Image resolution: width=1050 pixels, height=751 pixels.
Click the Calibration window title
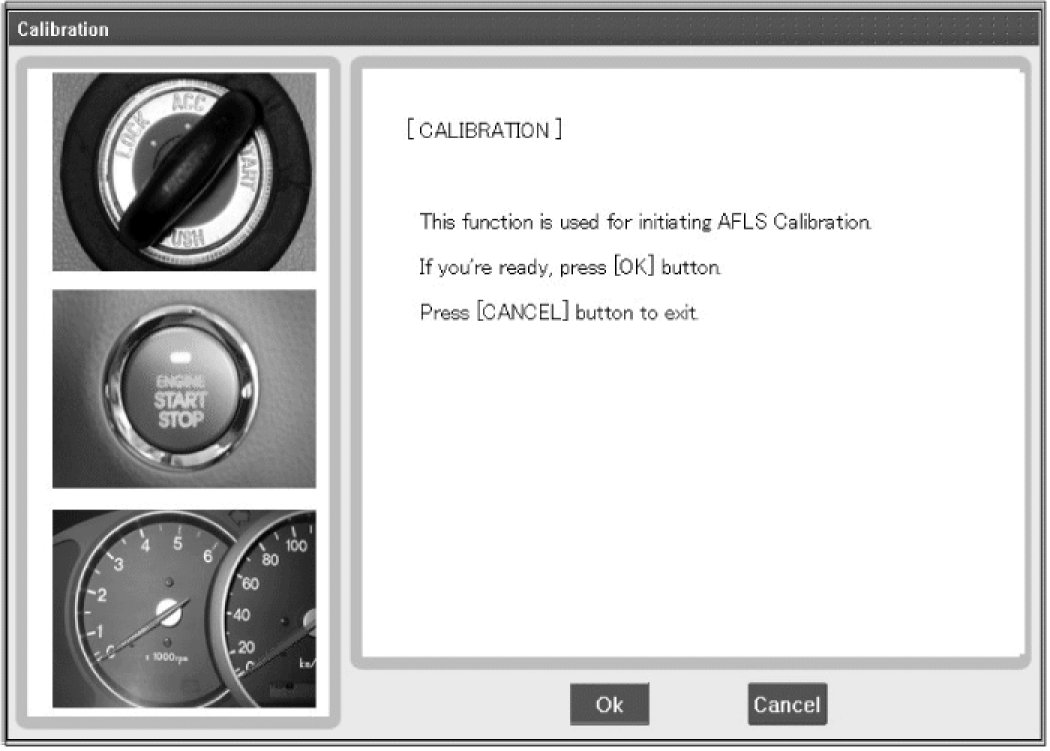point(63,29)
